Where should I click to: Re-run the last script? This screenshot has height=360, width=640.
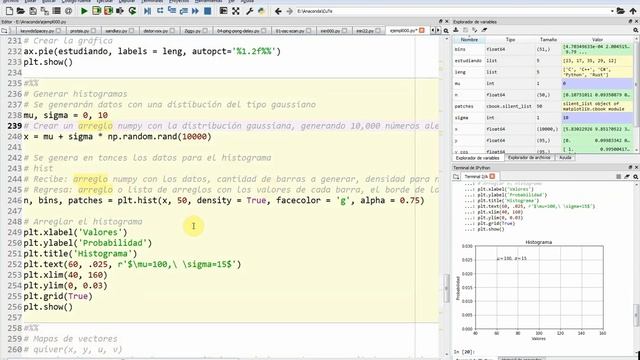pyautogui.click(x=132, y=11)
